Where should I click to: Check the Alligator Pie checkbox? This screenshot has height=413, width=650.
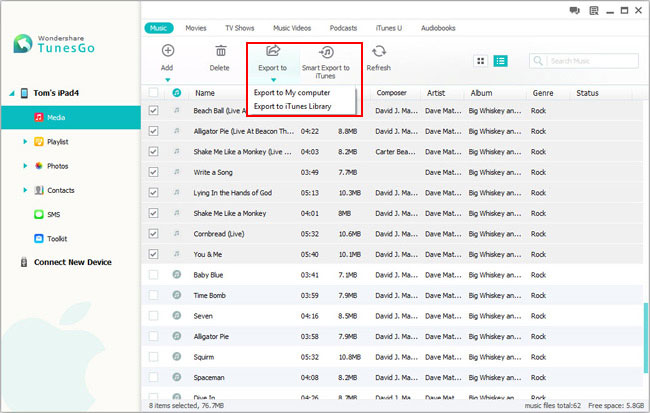(153, 336)
